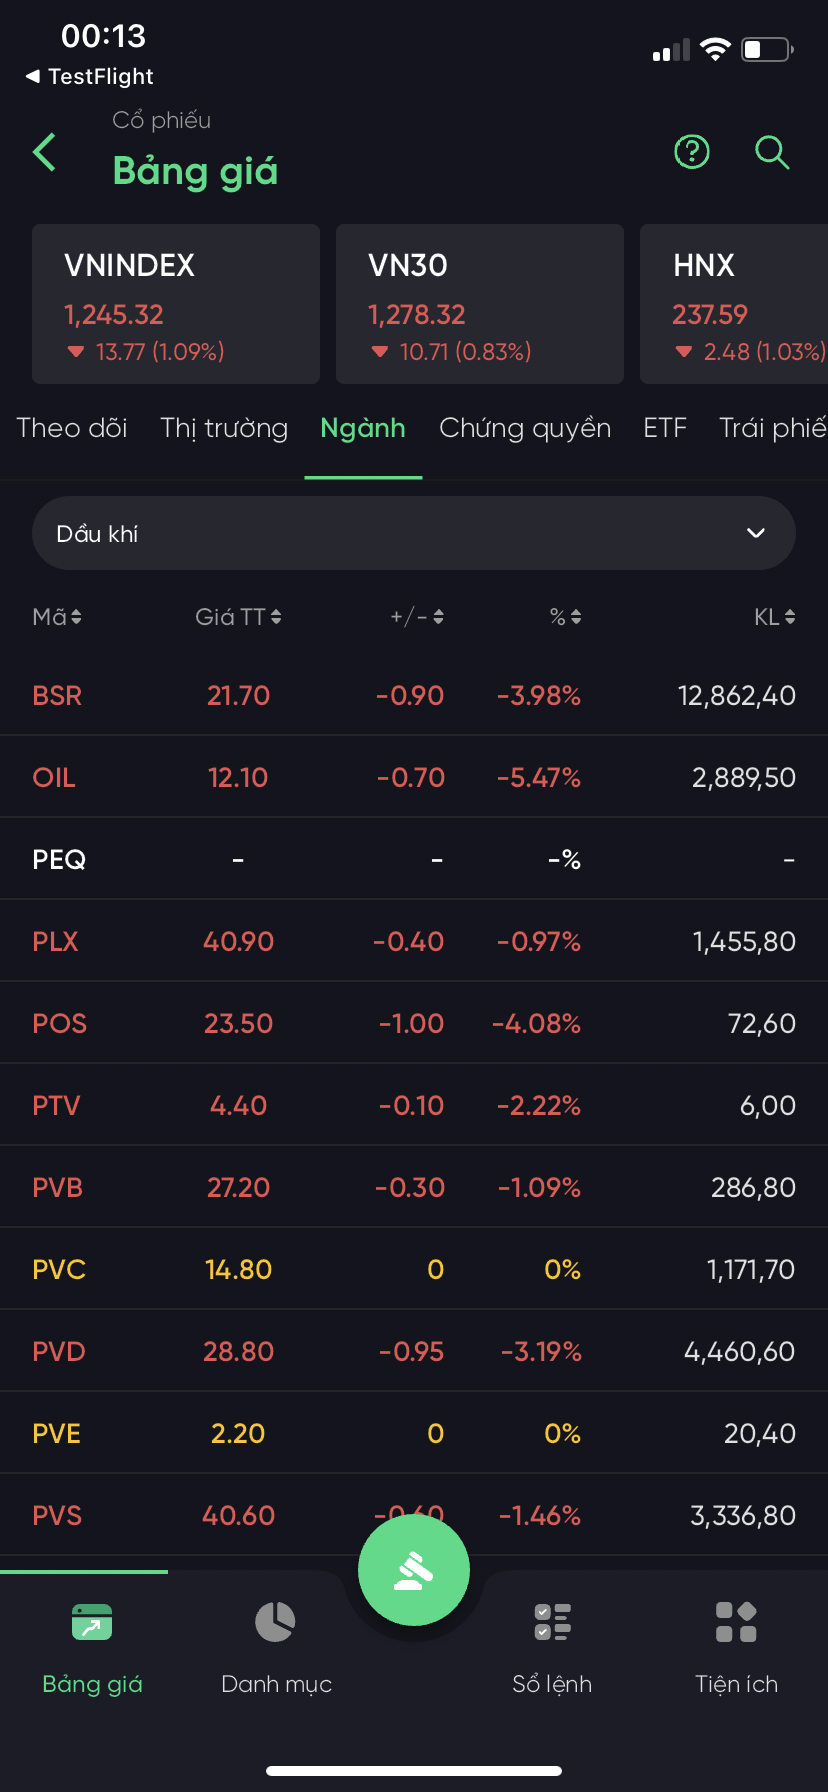Open the Danh mục portfolio icon
Viewport: 828px width, 1792px height.
[x=275, y=1622]
